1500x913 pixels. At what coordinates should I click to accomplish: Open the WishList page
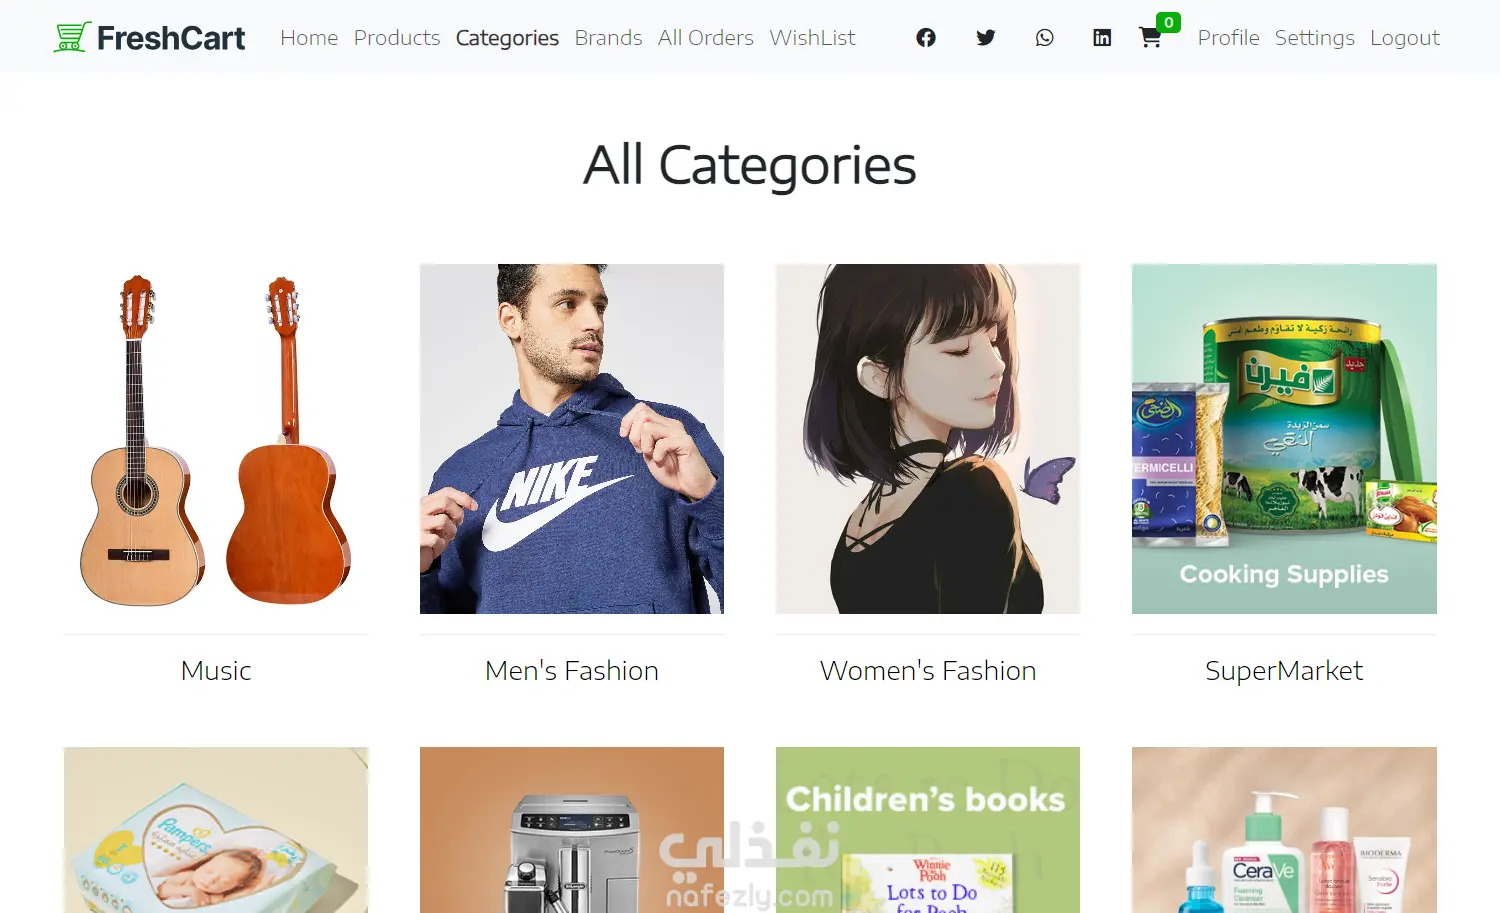[812, 38]
